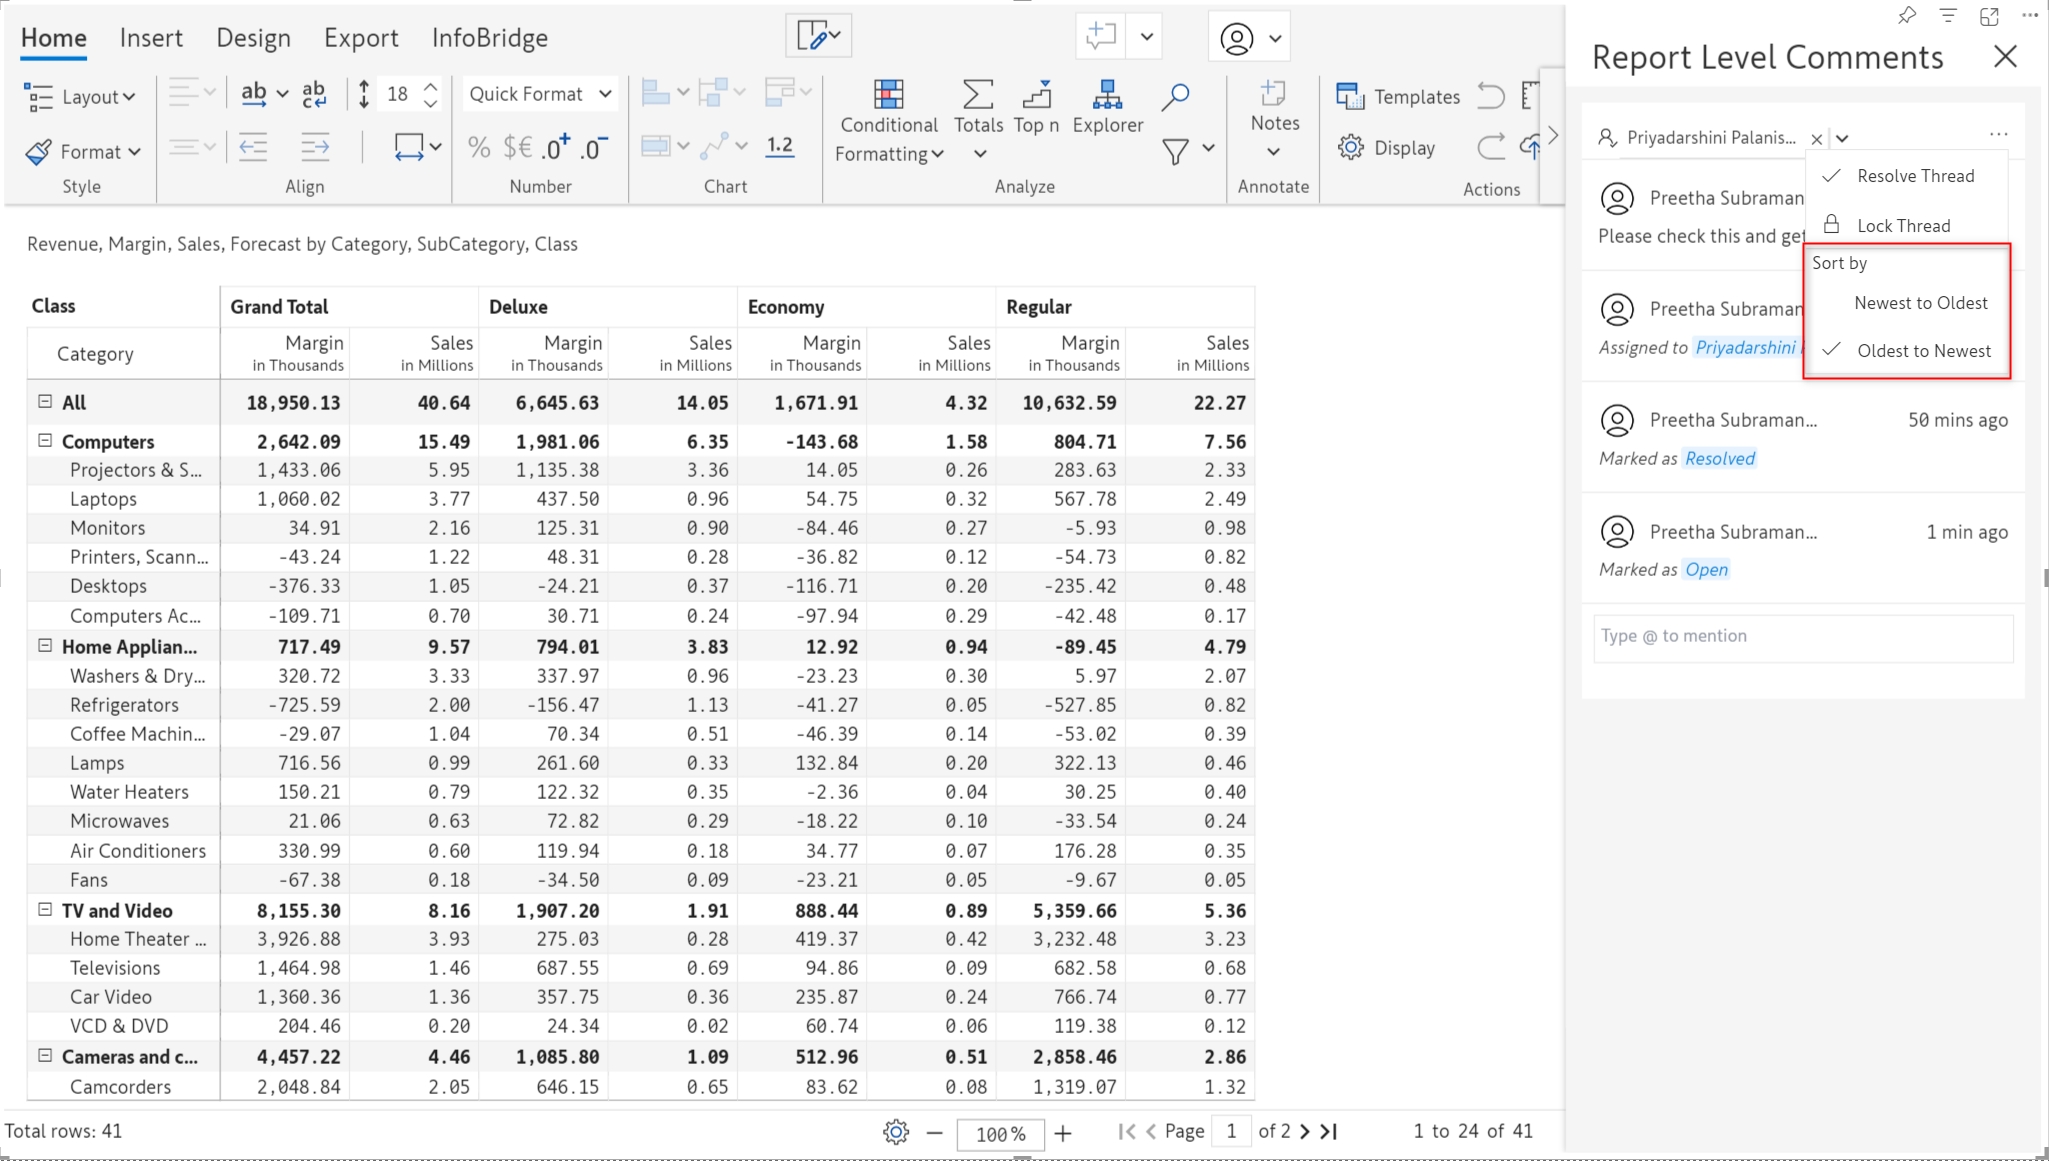The height and width of the screenshot is (1161, 2049).
Task: Open Templates from the ribbon
Action: click(1398, 96)
